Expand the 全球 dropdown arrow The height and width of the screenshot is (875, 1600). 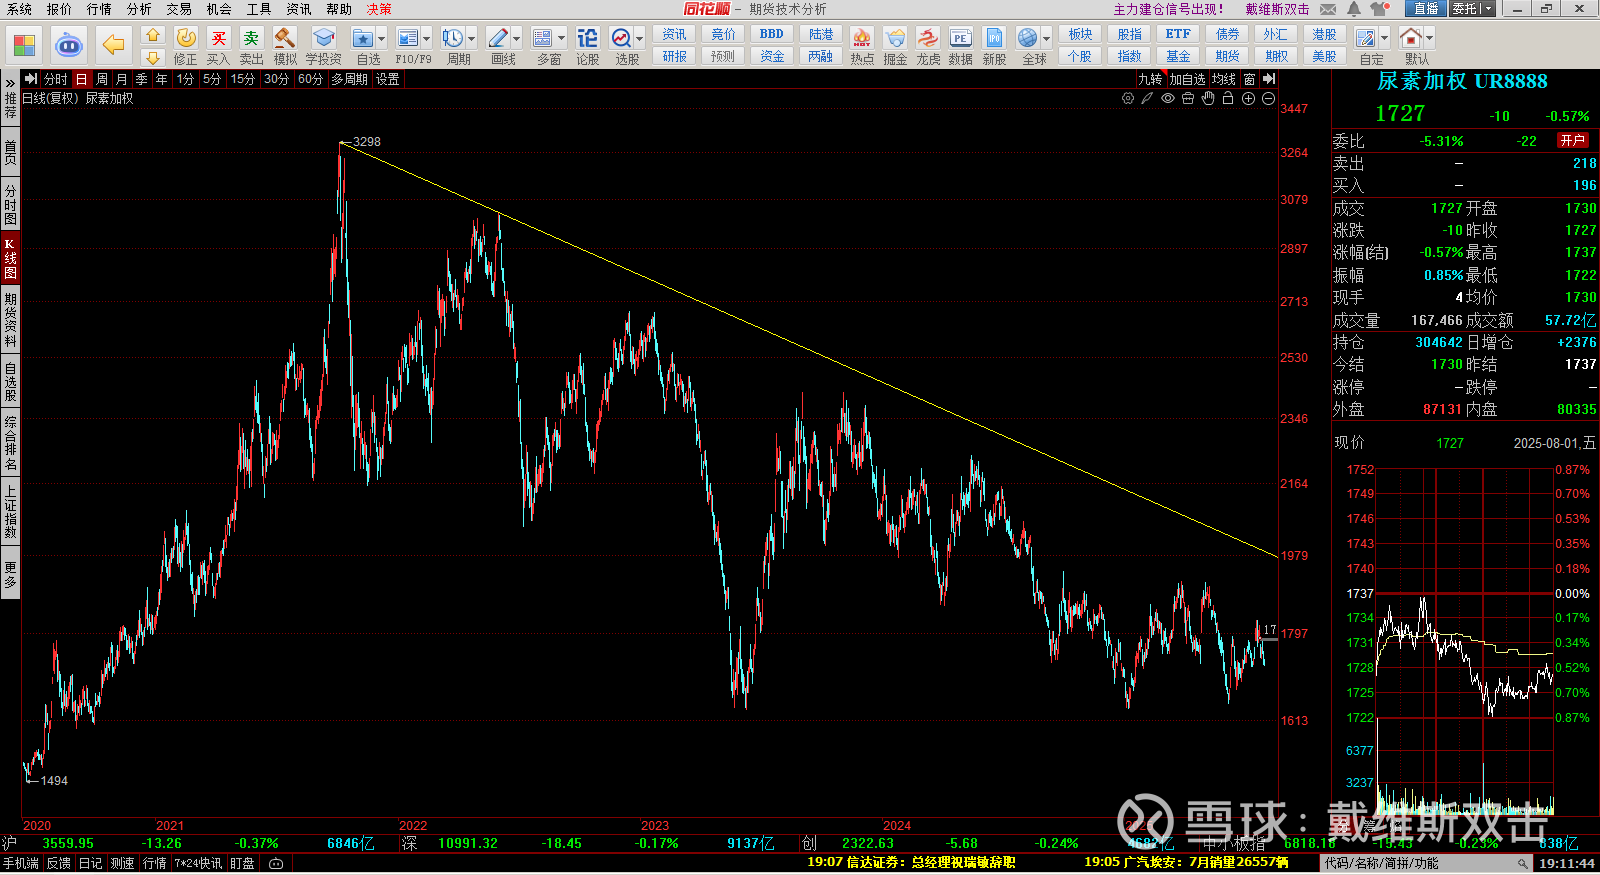tap(1047, 39)
